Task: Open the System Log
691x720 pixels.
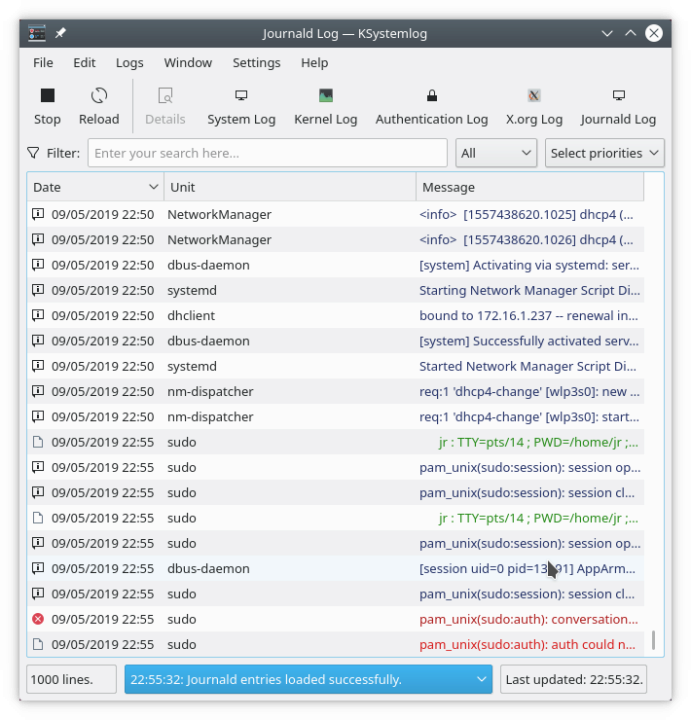Action: point(241,106)
